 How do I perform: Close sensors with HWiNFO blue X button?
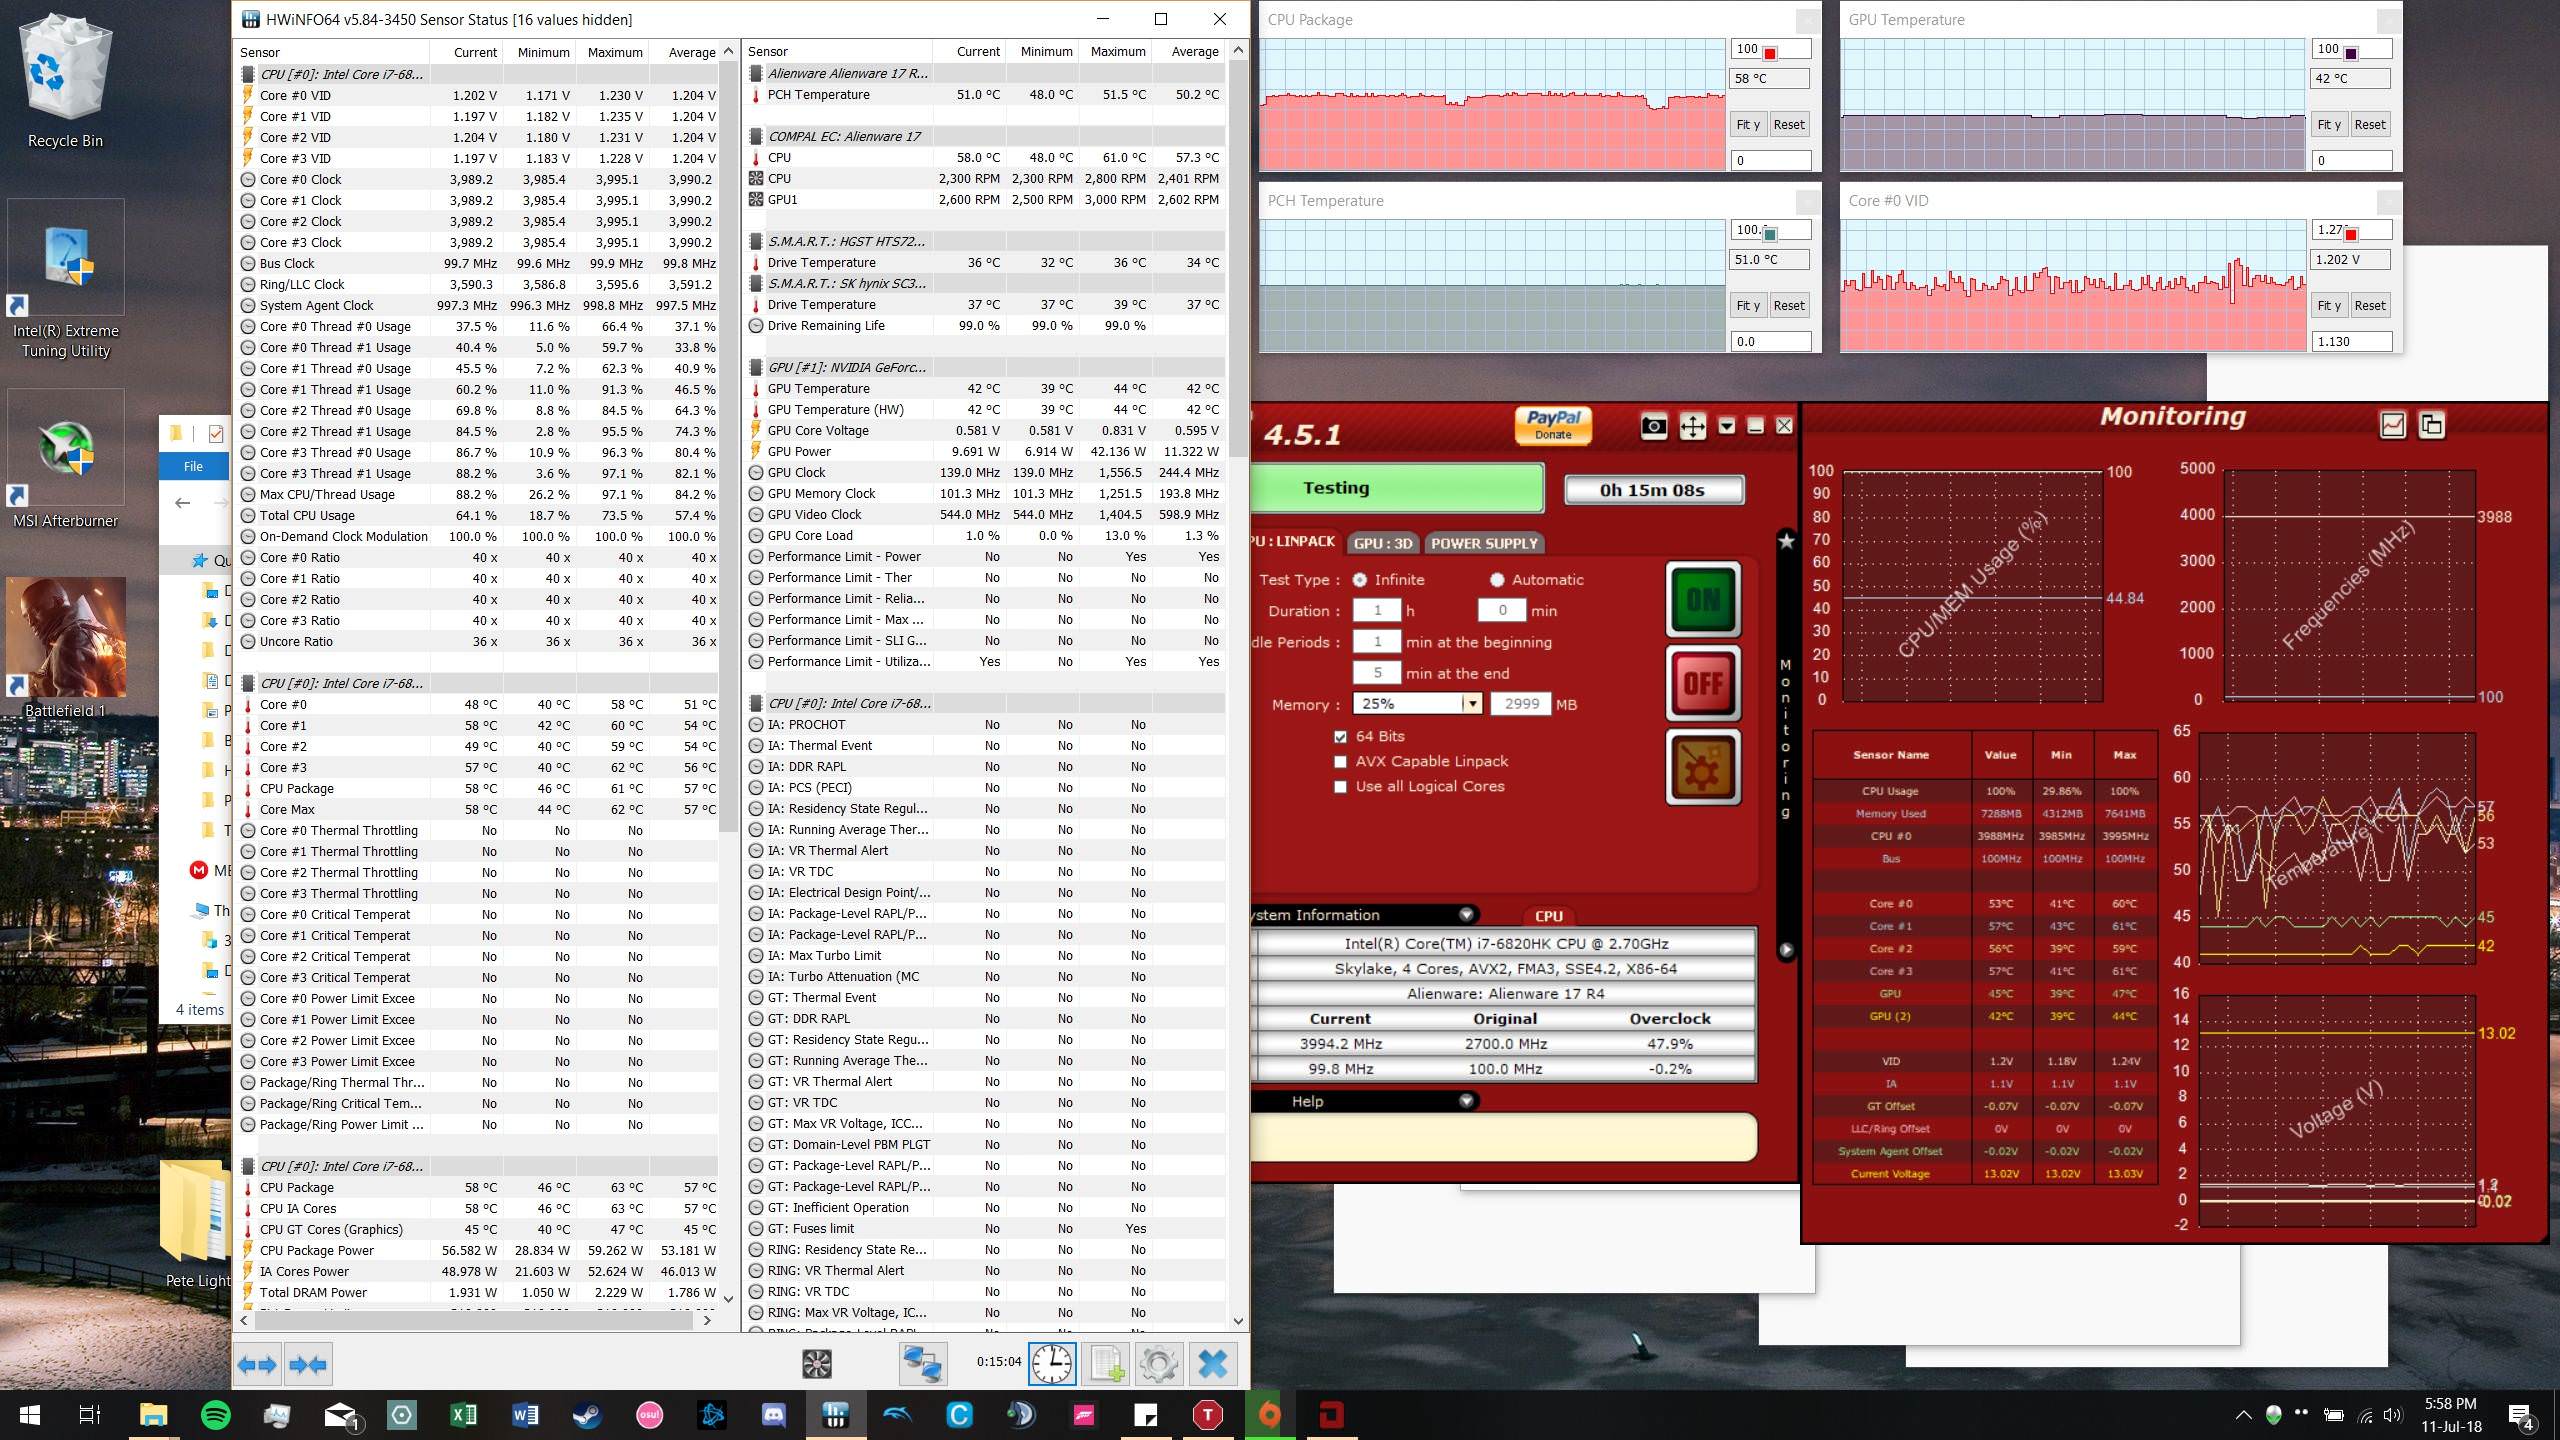1212,1364
